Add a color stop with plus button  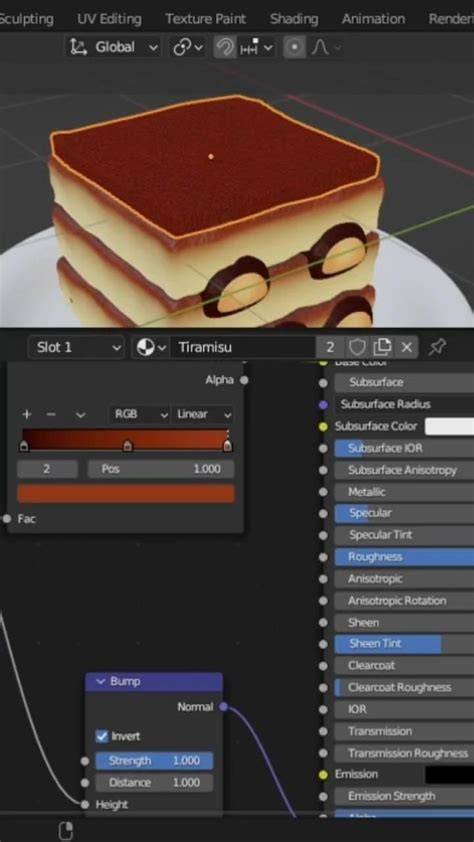click(26, 415)
